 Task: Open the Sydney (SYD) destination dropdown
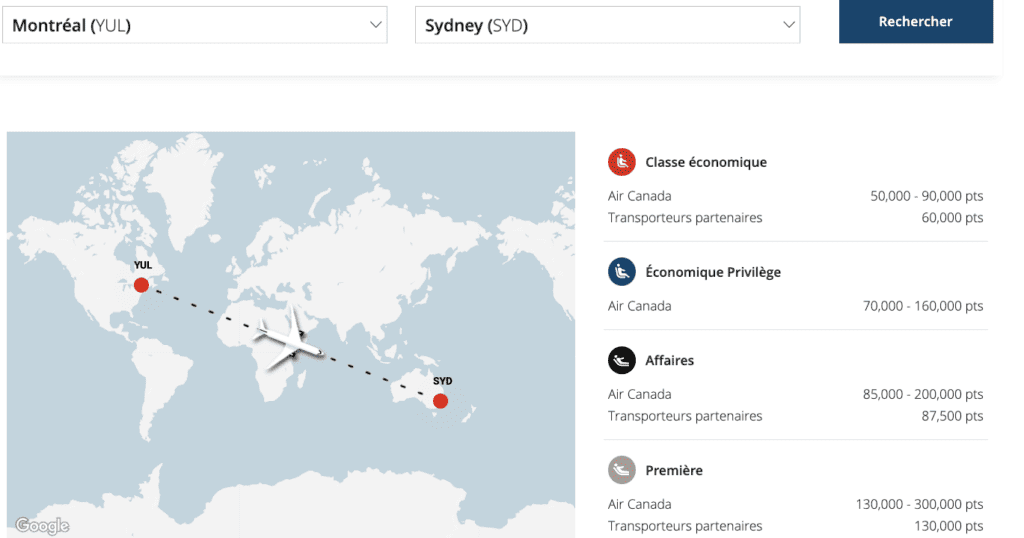pos(607,25)
